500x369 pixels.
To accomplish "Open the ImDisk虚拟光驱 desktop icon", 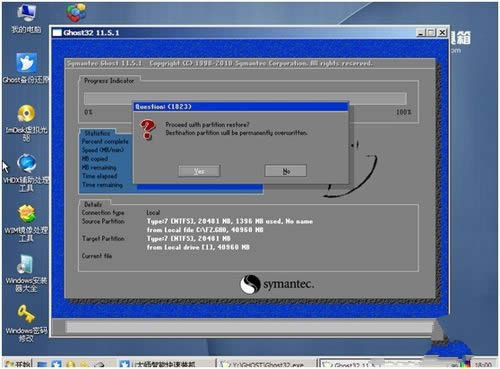I will tap(26, 123).
